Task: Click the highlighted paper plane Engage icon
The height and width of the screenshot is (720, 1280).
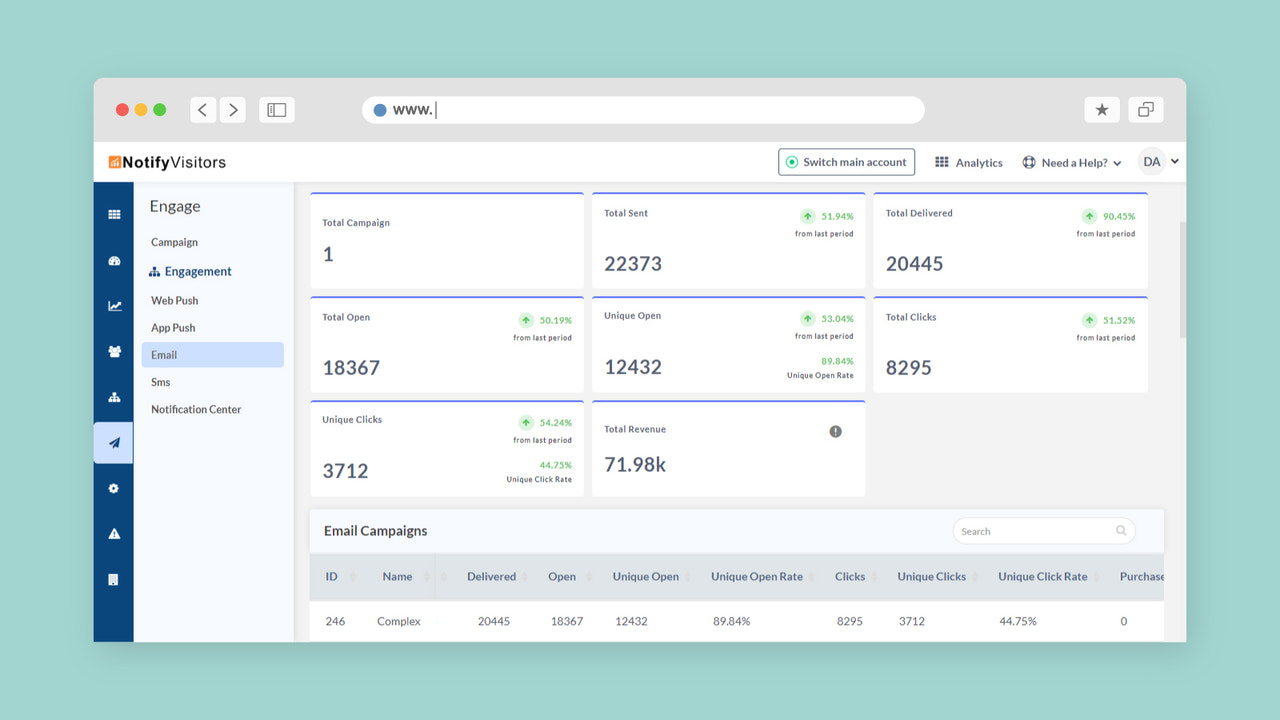Action: 113,442
